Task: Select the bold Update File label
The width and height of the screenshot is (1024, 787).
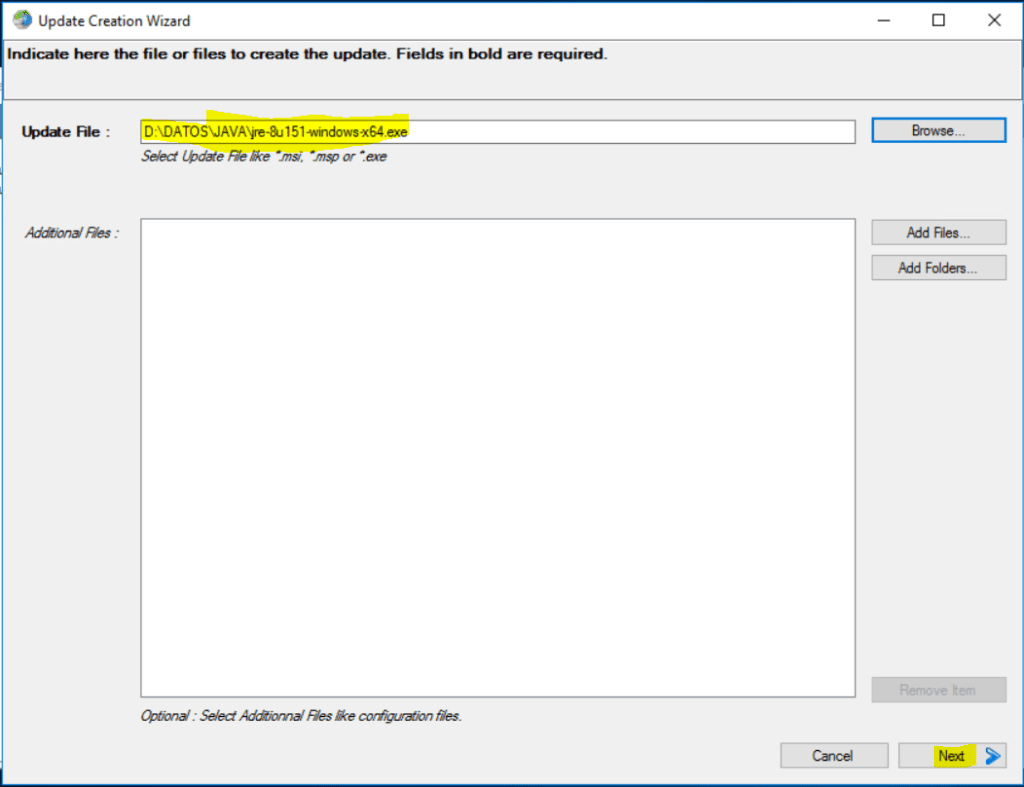Action: (x=65, y=132)
